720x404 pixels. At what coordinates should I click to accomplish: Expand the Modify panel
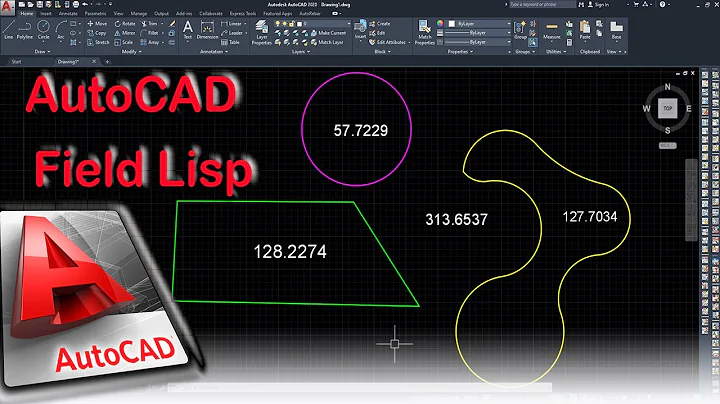click(x=131, y=52)
